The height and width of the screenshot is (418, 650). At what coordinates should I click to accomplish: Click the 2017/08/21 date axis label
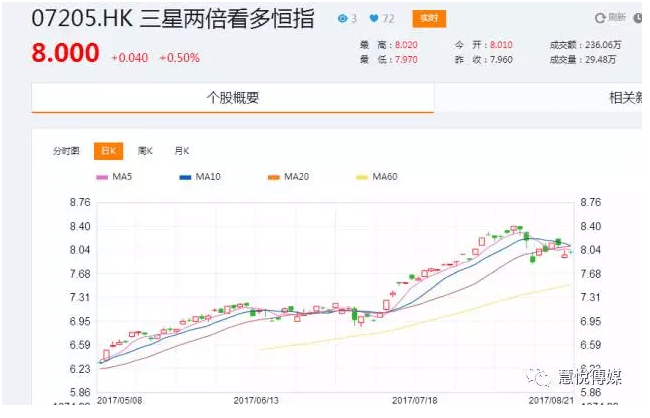(x=551, y=401)
